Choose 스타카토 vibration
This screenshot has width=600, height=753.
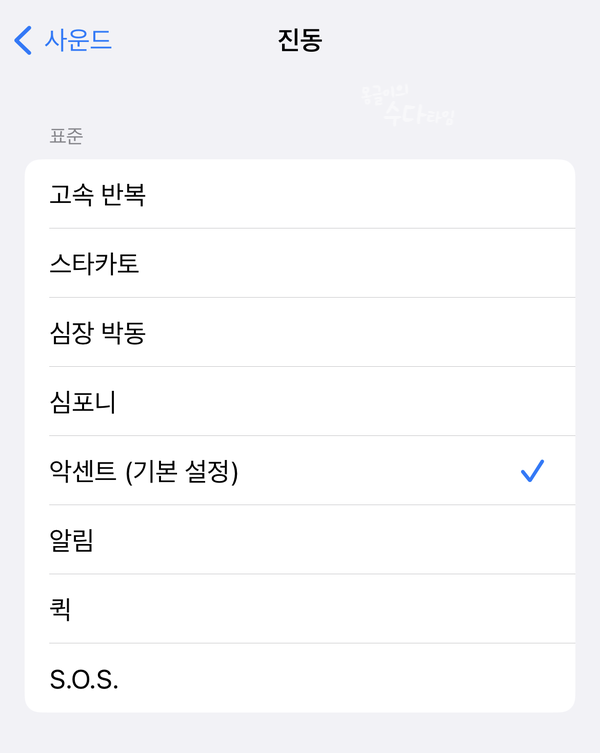(x=300, y=263)
